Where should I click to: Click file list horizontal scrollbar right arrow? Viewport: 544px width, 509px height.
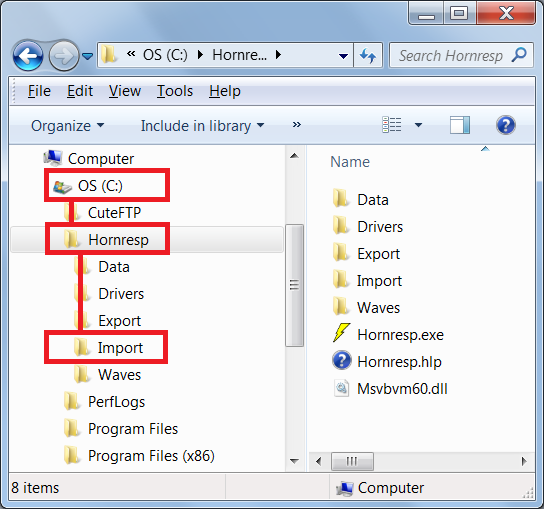(x=524, y=462)
